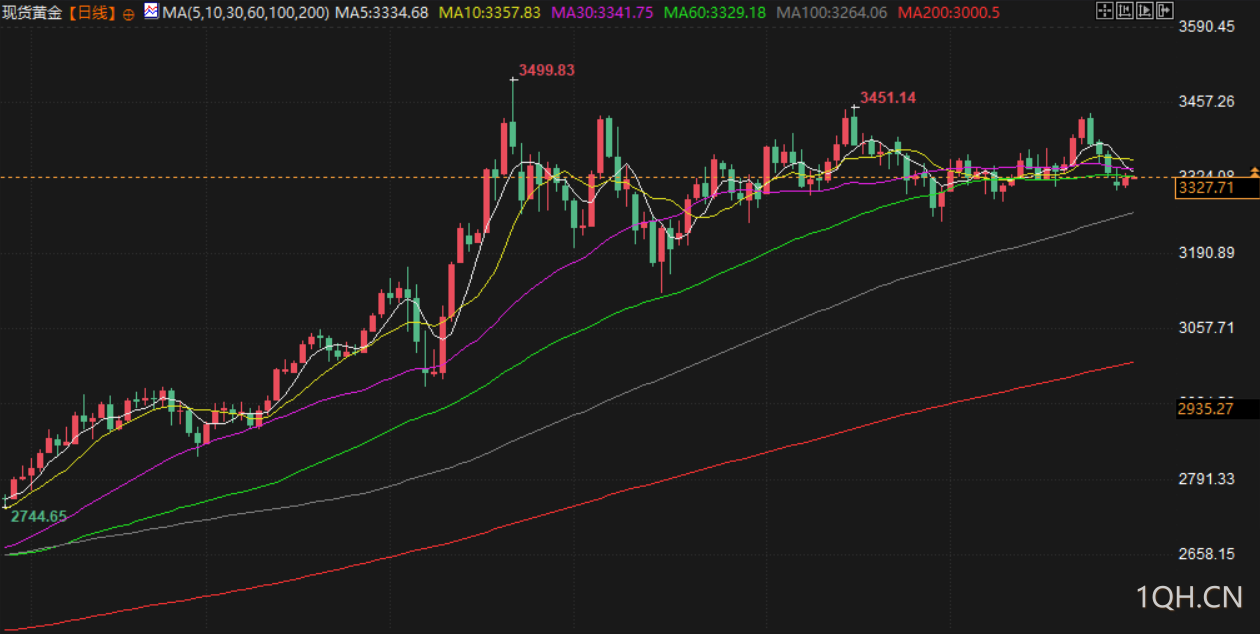Click the pop-out panel icon with right arrow

click(1165, 10)
